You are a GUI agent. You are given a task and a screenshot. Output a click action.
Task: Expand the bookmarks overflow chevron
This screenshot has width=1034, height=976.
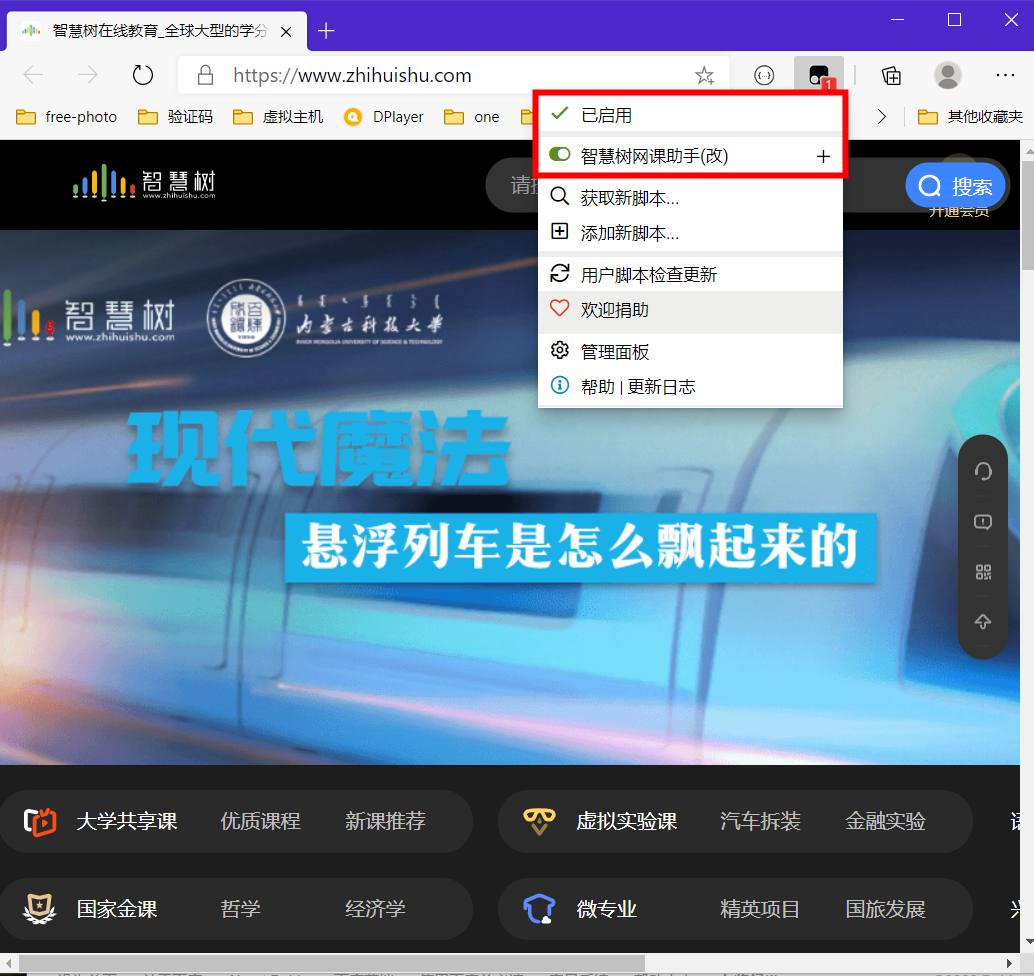coord(882,117)
